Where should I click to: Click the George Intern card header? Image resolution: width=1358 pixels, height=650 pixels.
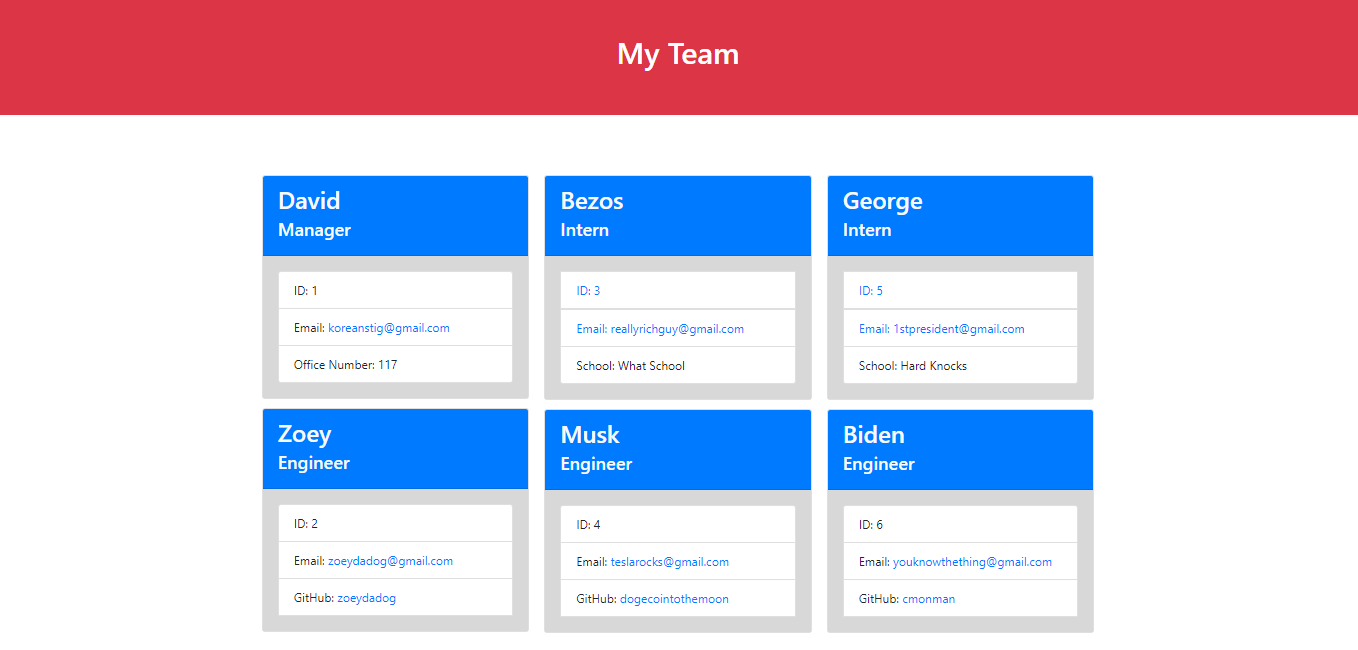point(960,215)
